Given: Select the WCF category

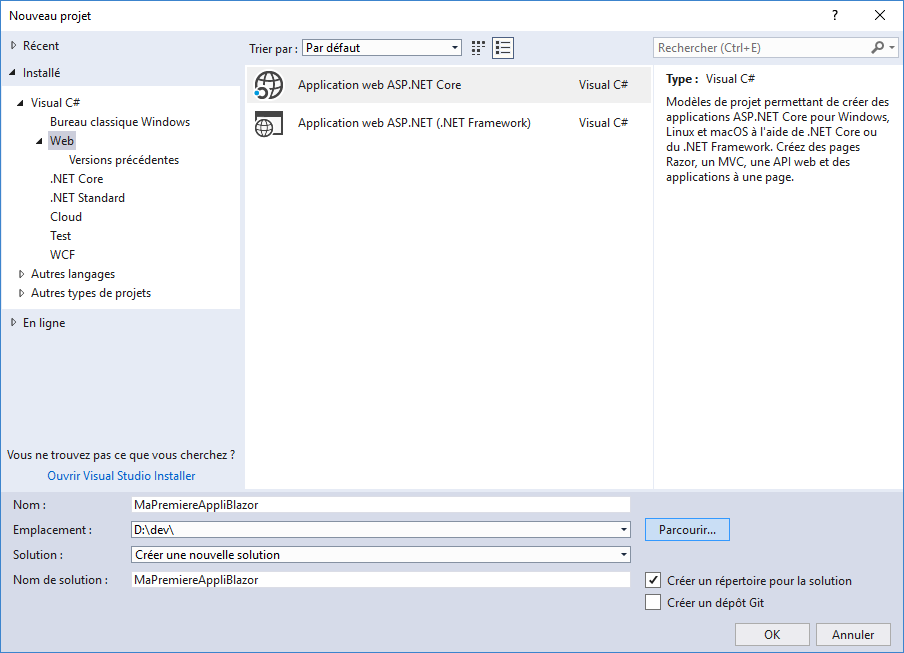Looking at the screenshot, I should (x=62, y=255).
